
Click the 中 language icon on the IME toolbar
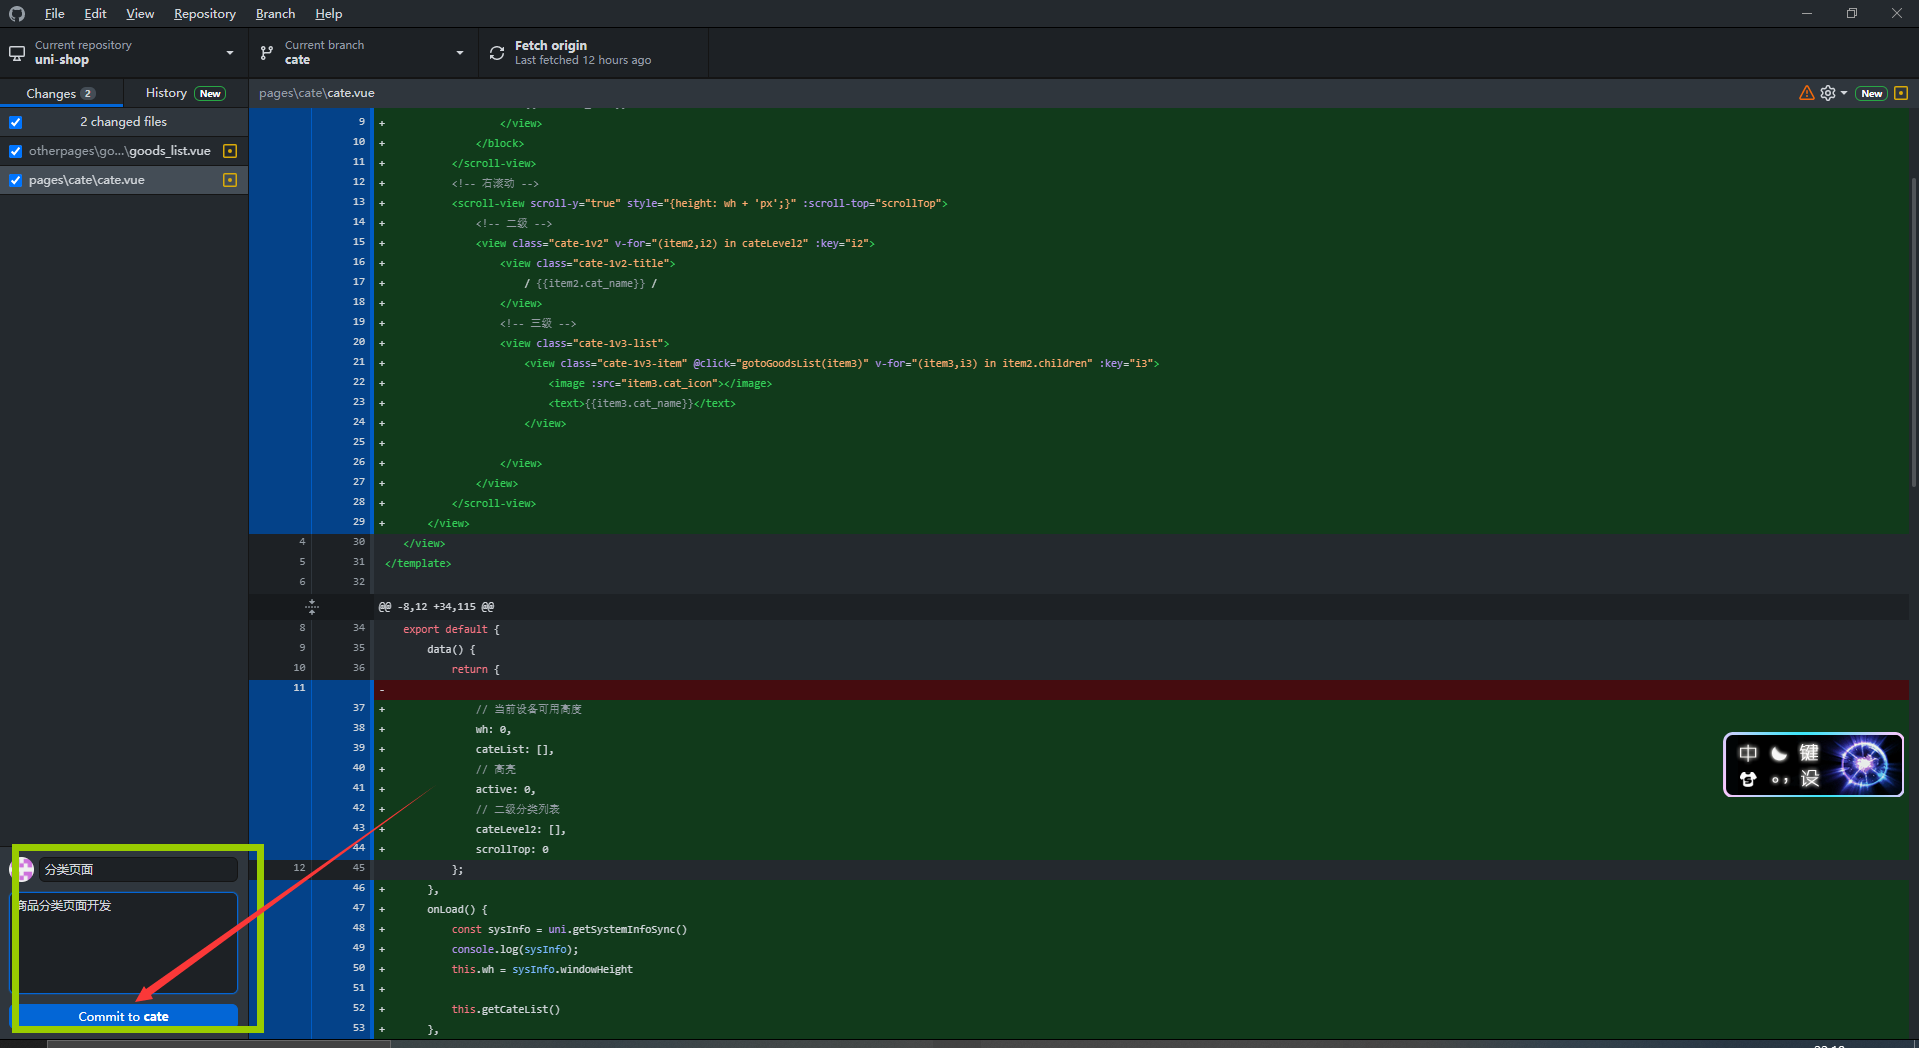coord(1747,753)
